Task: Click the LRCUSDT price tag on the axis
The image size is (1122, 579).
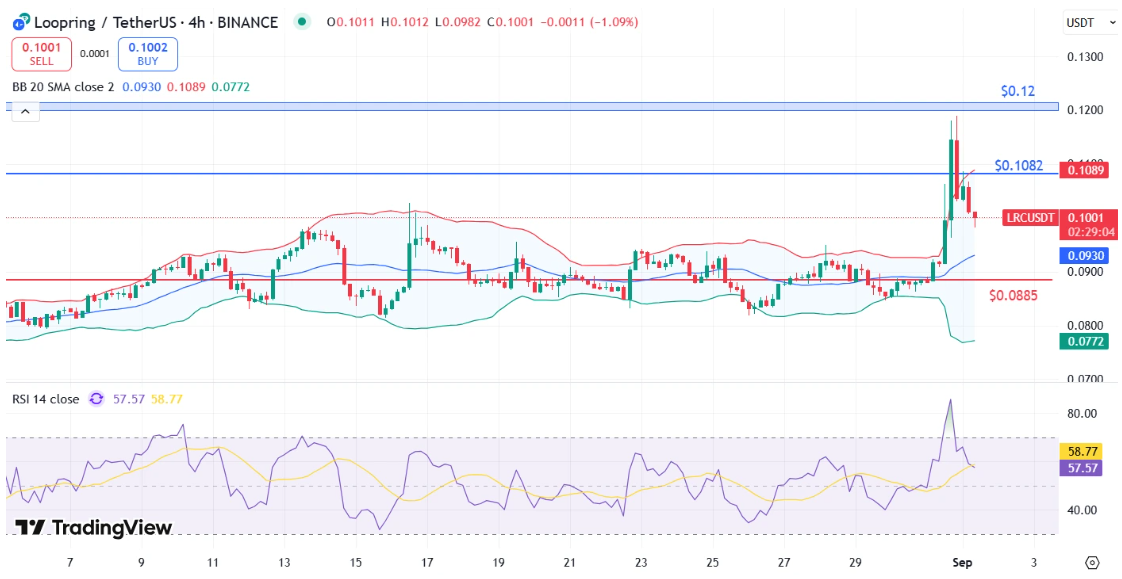Action: tap(1030, 218)
